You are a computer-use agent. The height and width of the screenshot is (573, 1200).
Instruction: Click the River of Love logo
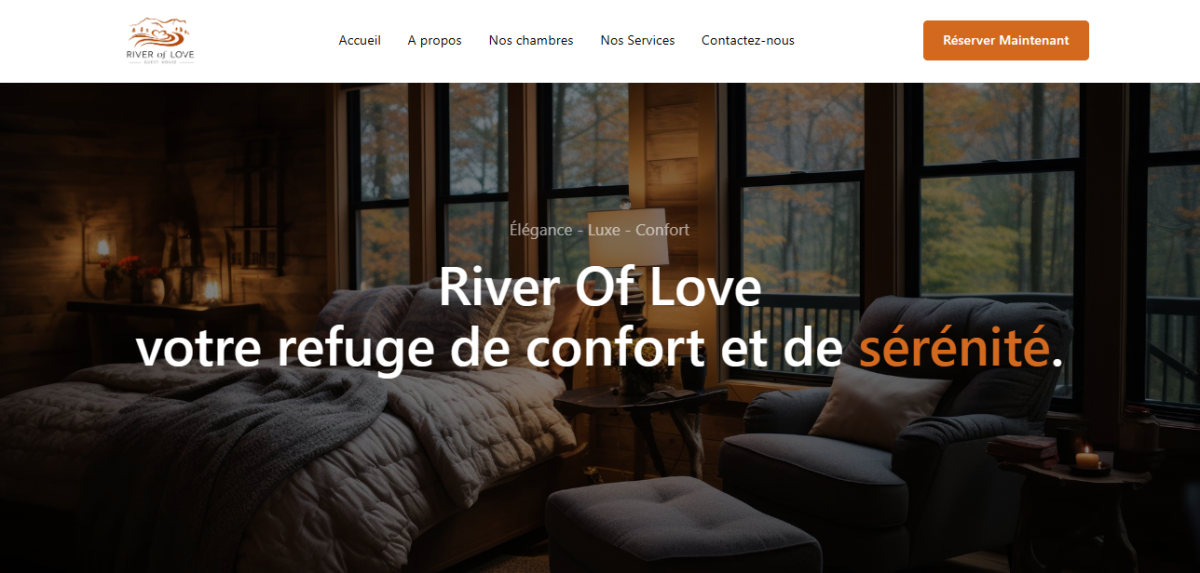pyautogui.click(x=160, y=41)
